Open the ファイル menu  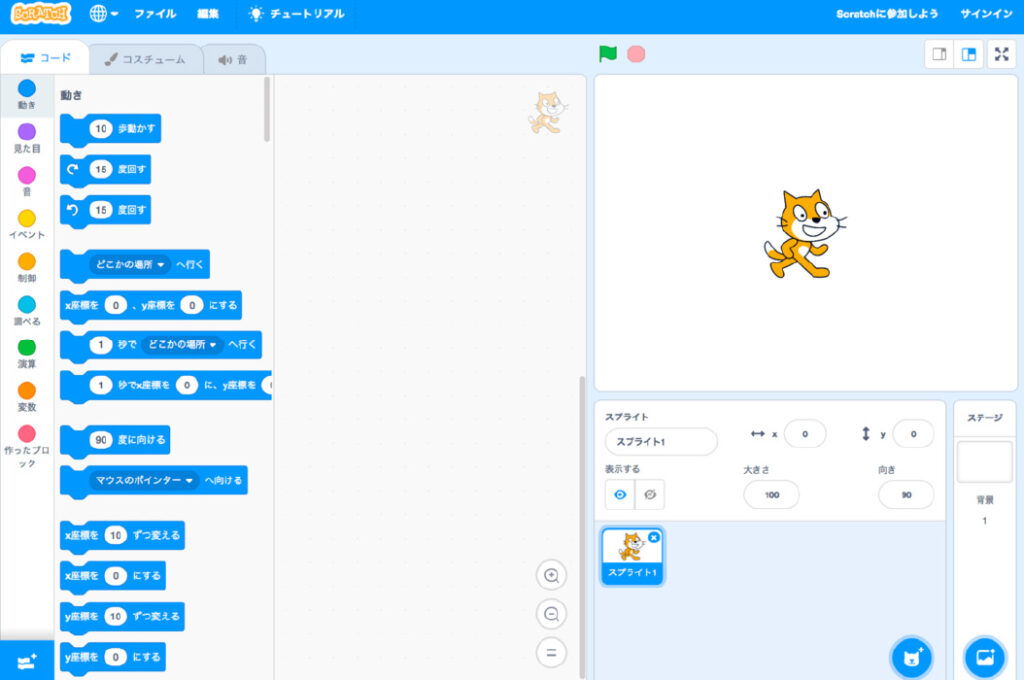(x=155, y=14)
